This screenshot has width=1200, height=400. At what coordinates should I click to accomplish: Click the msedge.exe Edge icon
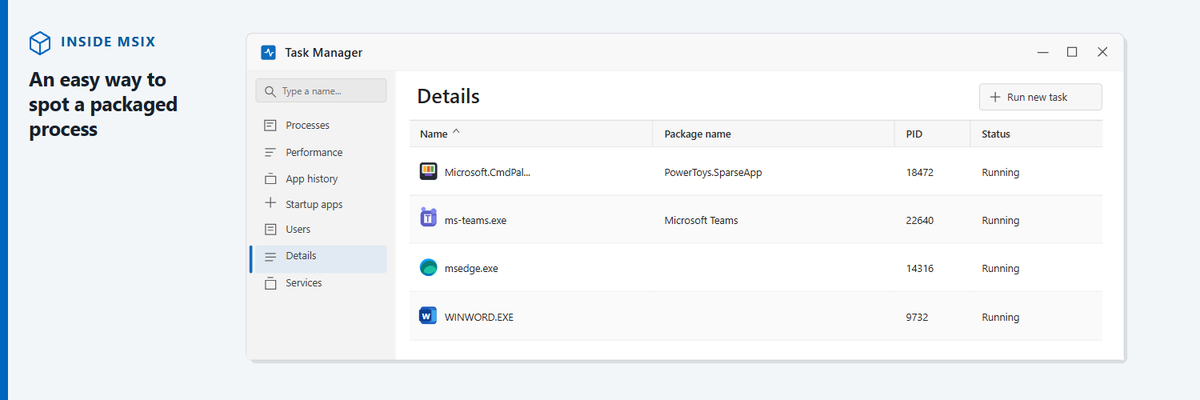pyautogui.click(x=428, y=268)
